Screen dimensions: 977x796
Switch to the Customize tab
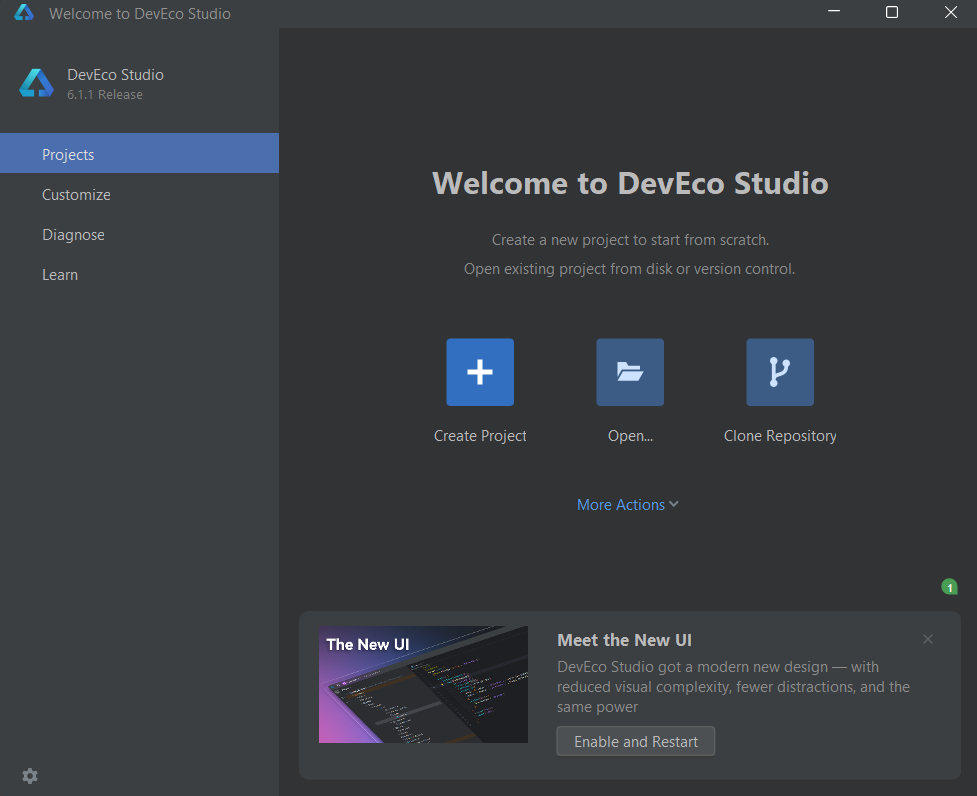pyautogui.click(x=140, y=194)
